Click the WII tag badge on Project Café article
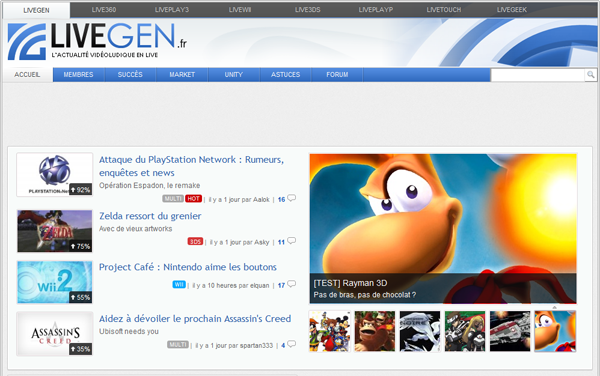 coord(179,285)
